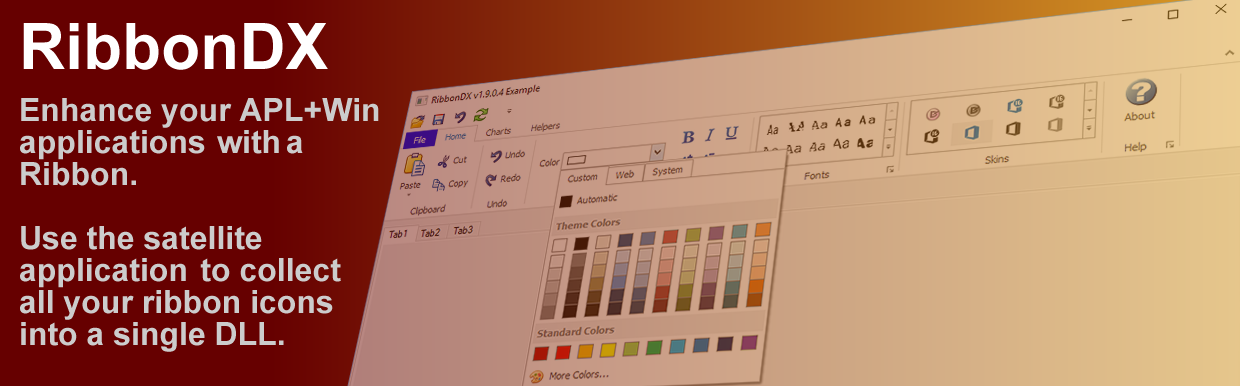Open the Color combo box dropdown arrow

point(657,152)
